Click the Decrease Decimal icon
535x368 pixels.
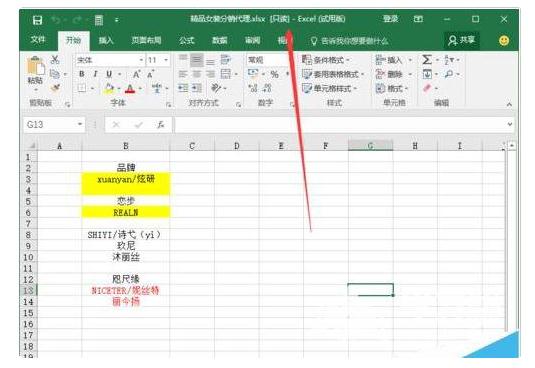(267, 88)
